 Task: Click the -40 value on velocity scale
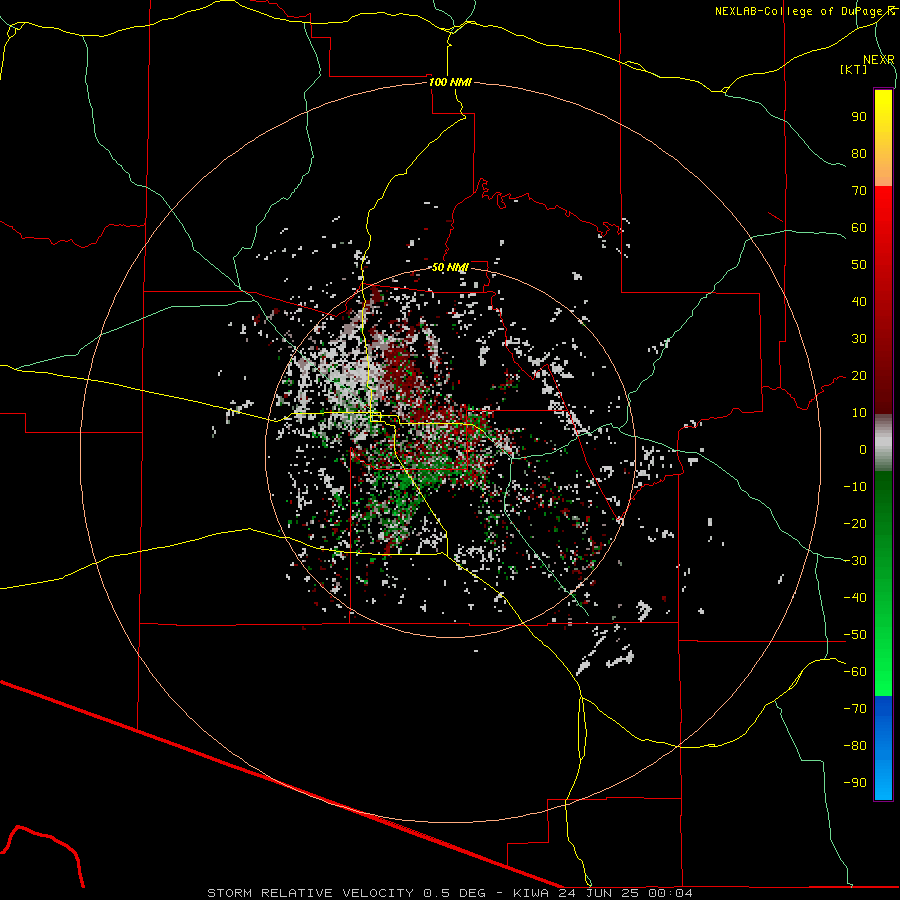[855, 598]
